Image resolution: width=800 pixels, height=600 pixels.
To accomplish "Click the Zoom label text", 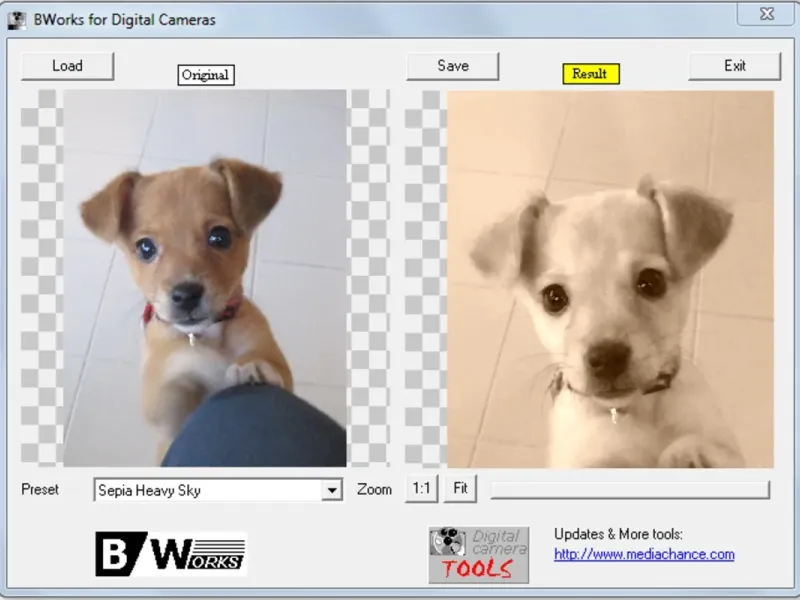I will (374, 489).
